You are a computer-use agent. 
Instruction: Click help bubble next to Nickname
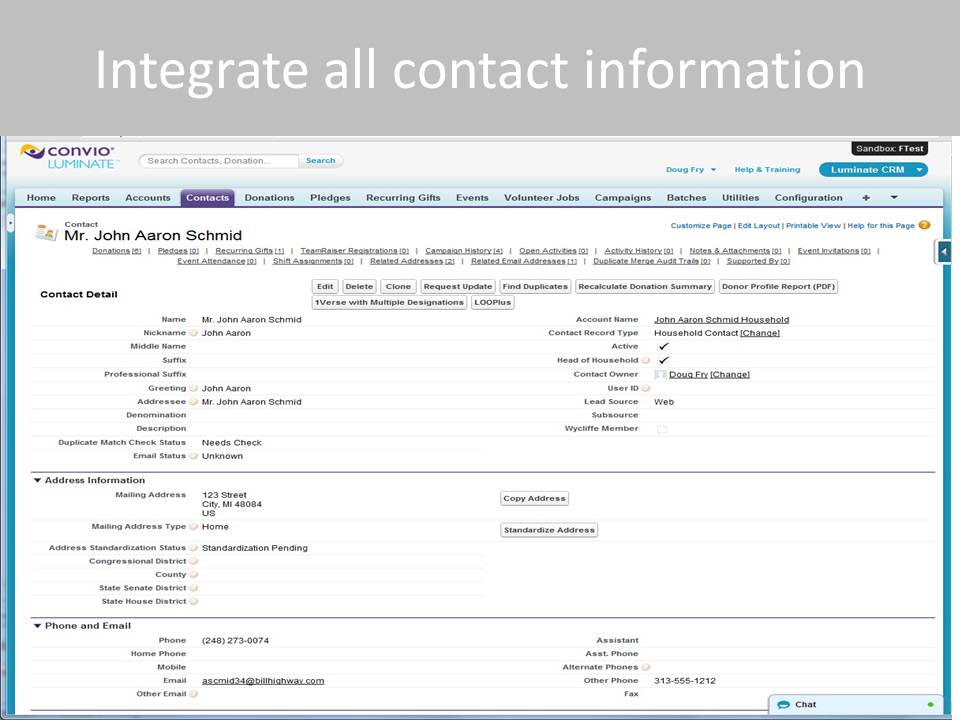(193, 333)
